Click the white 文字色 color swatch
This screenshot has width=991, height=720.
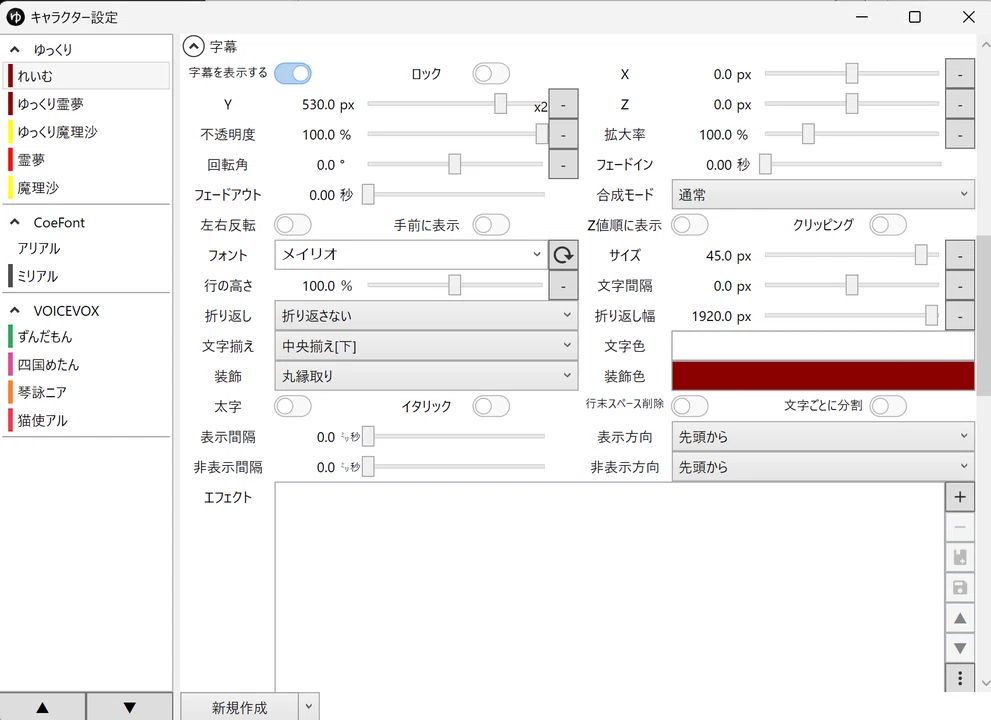(x=823, y=346)
